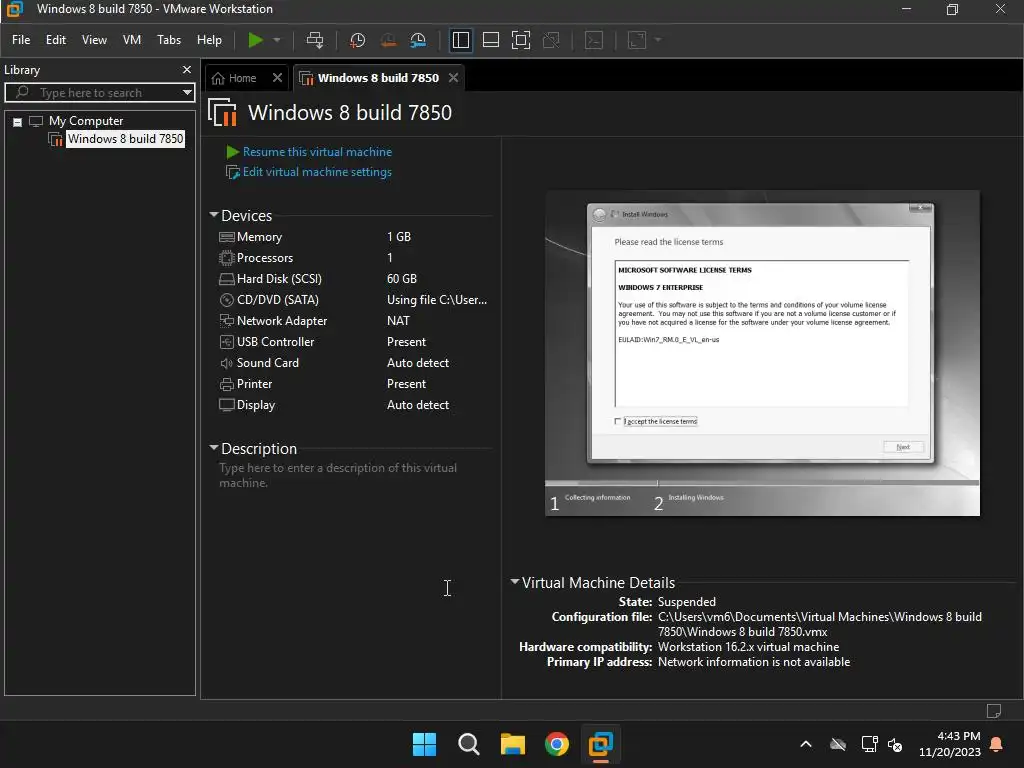The image size is (1024, 768).
Task: Collapse the Virtual Machine Details section
Action: [x=515, y=582]
